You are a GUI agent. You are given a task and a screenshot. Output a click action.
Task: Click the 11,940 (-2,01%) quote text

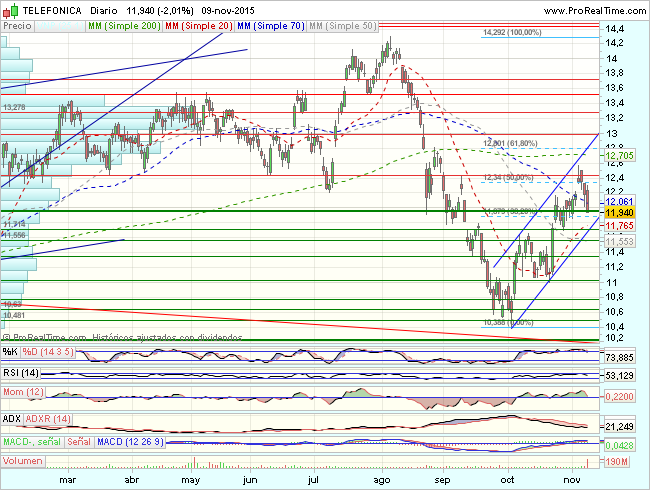160,11
